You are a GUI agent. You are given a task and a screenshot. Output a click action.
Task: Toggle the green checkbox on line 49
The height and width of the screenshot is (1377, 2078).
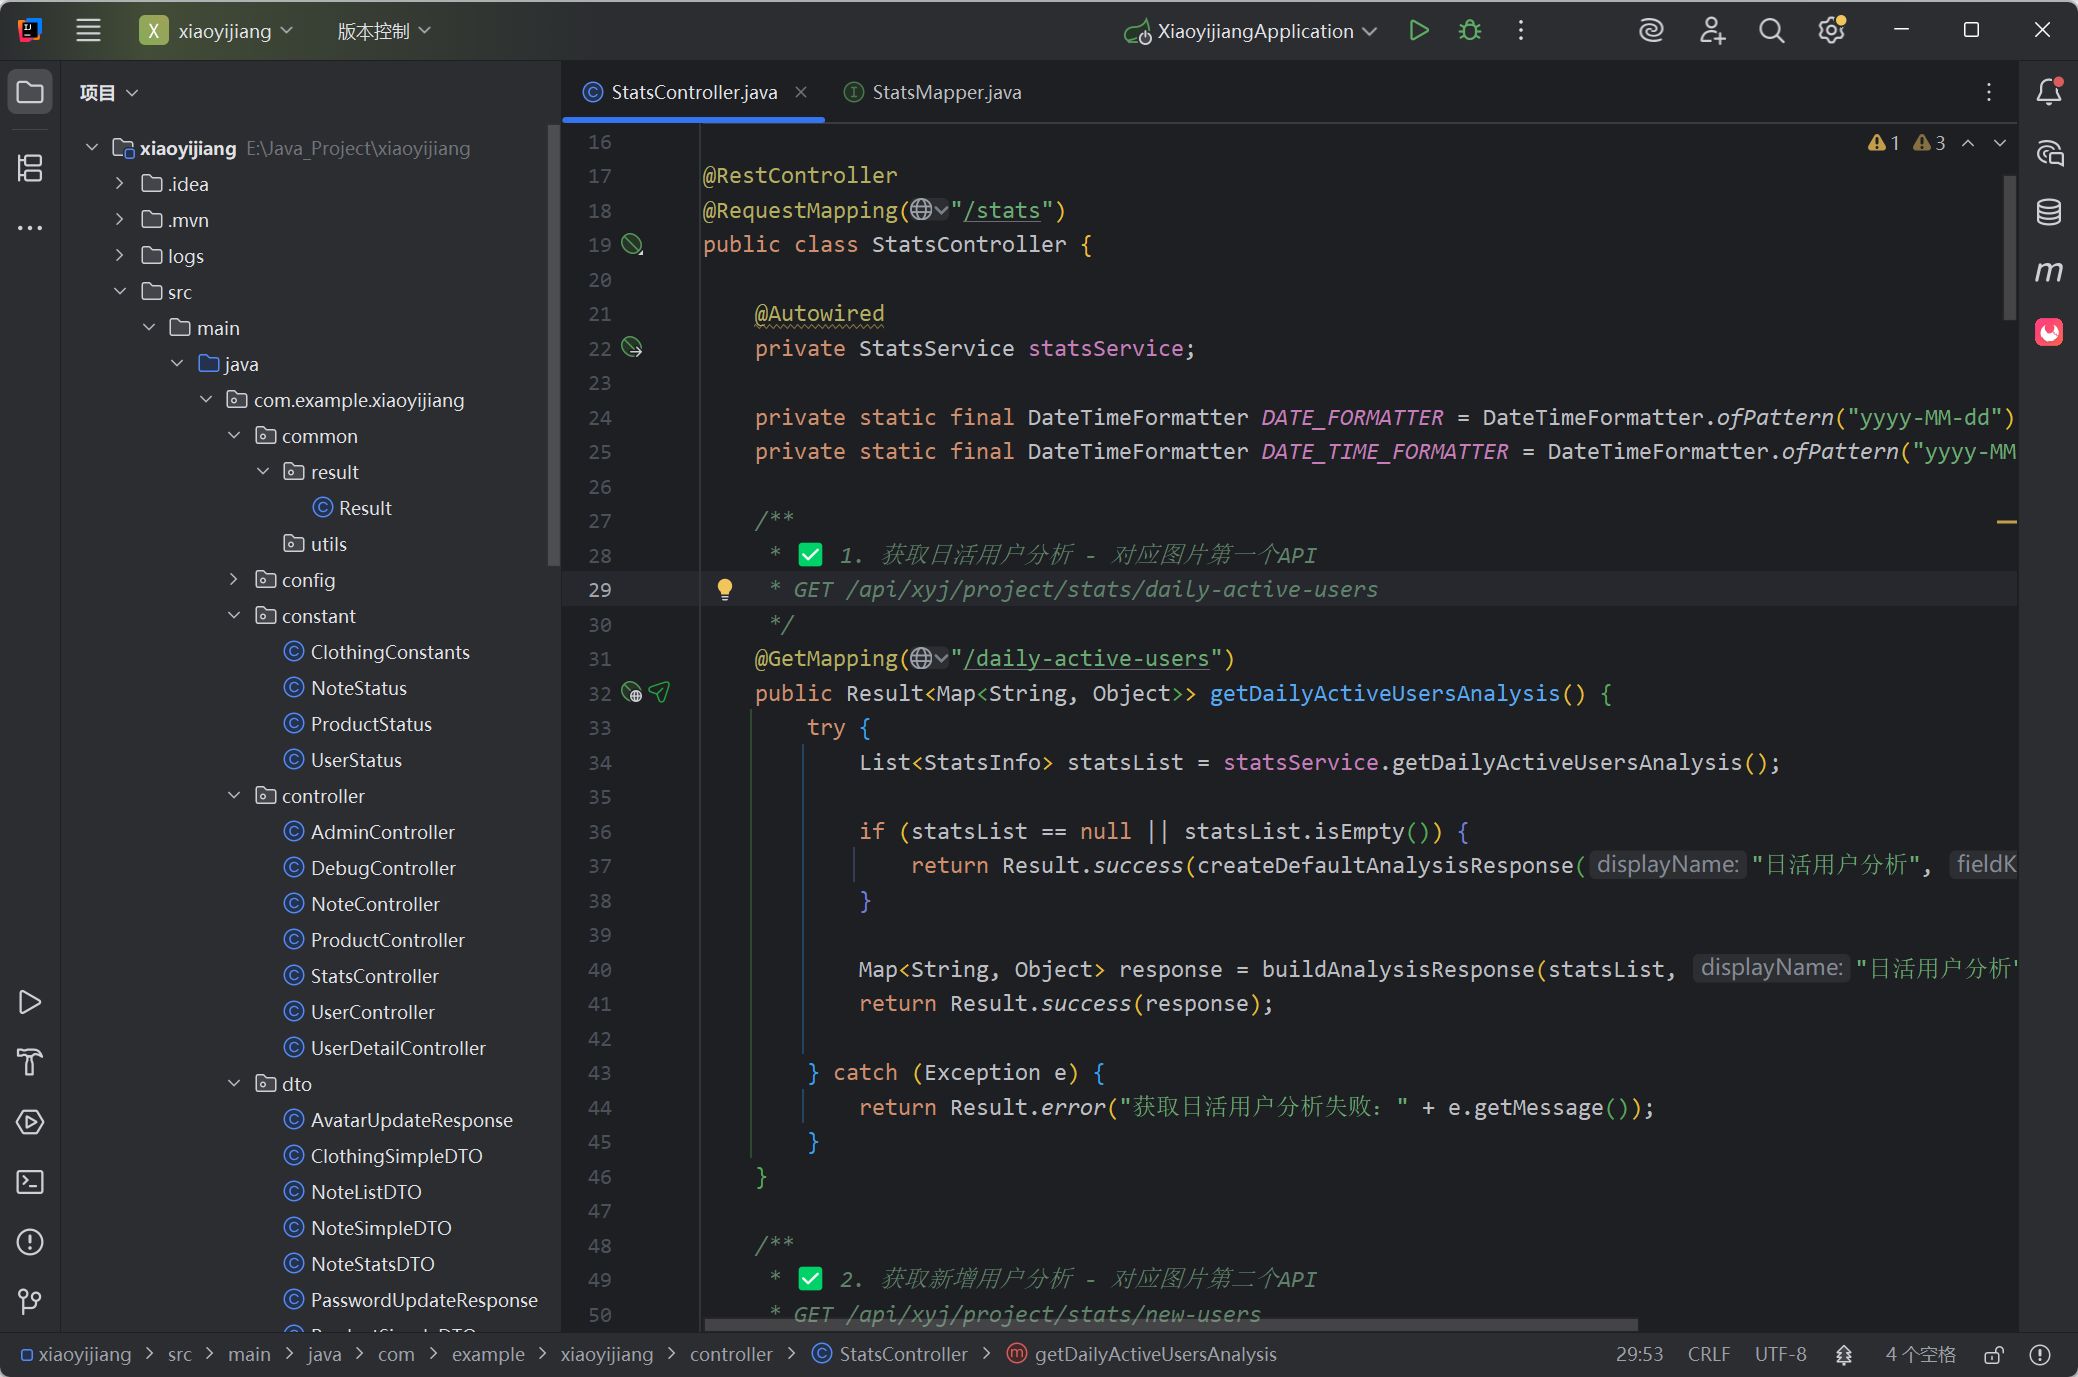click(810, 1279)
